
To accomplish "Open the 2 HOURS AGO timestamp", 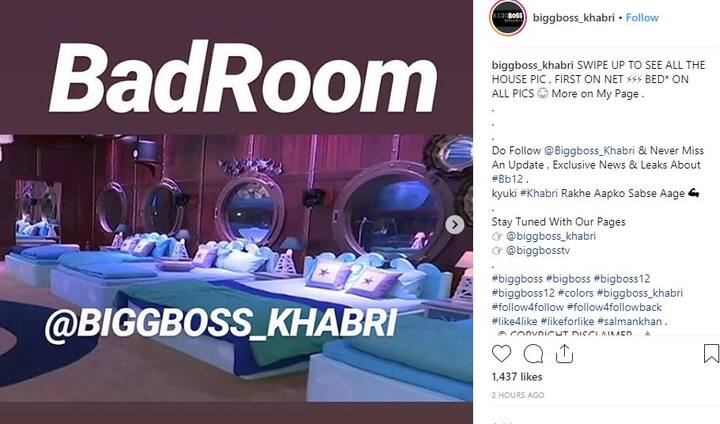I will point(518,395).
